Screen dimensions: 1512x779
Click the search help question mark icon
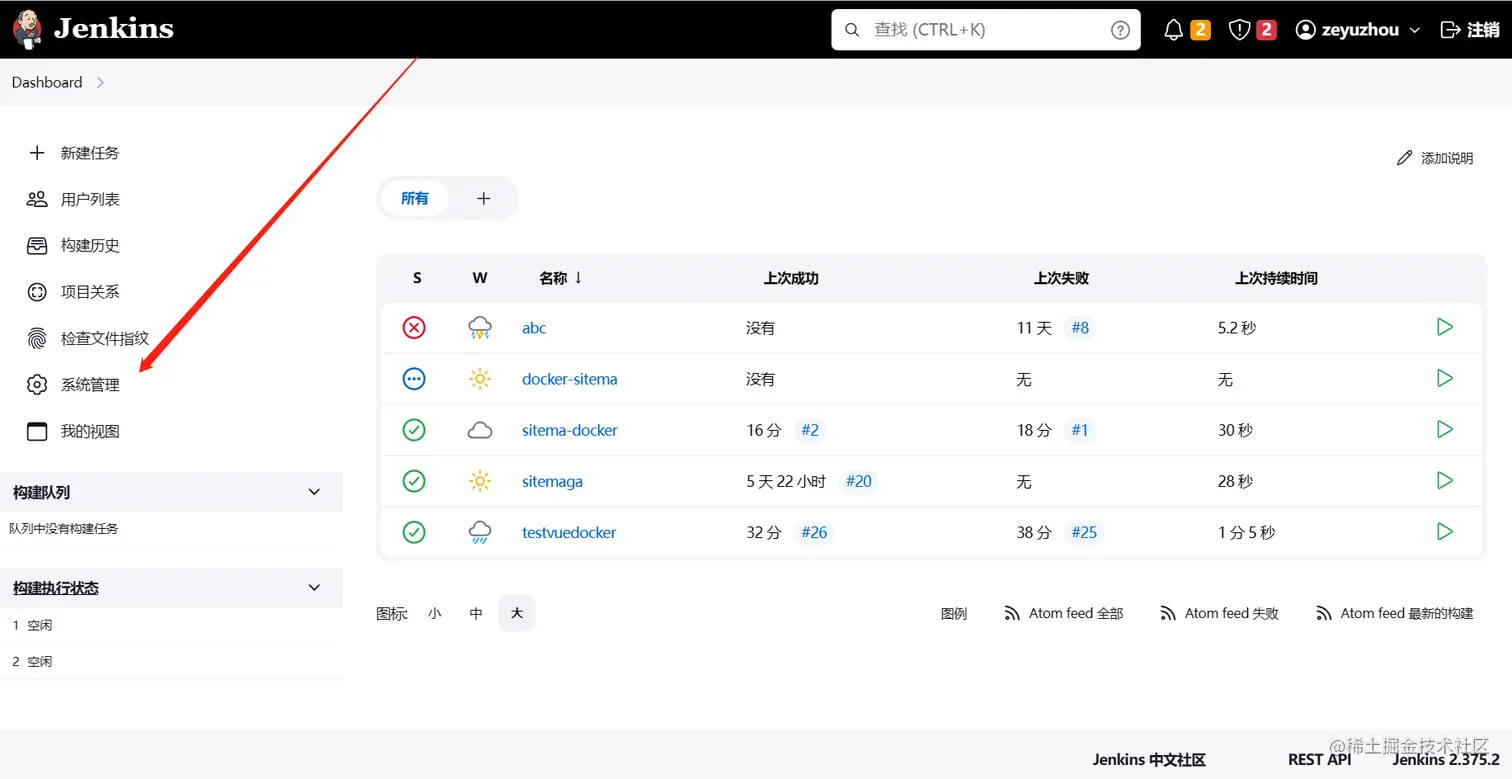tap(1121, 30)
